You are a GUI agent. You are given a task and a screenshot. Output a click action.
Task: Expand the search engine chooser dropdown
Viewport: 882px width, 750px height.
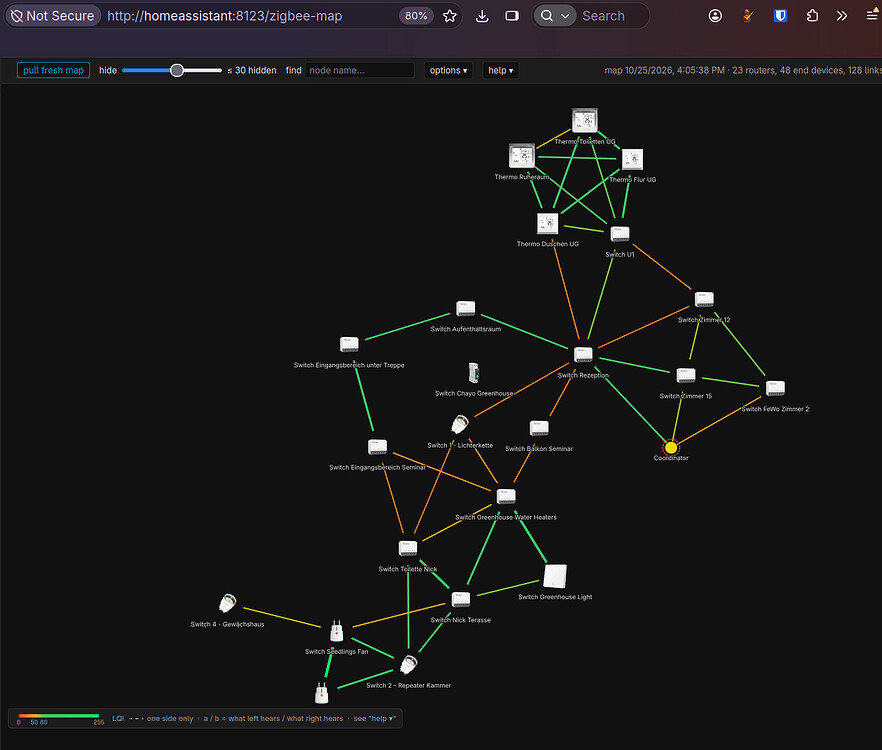[x=555, y=16]
